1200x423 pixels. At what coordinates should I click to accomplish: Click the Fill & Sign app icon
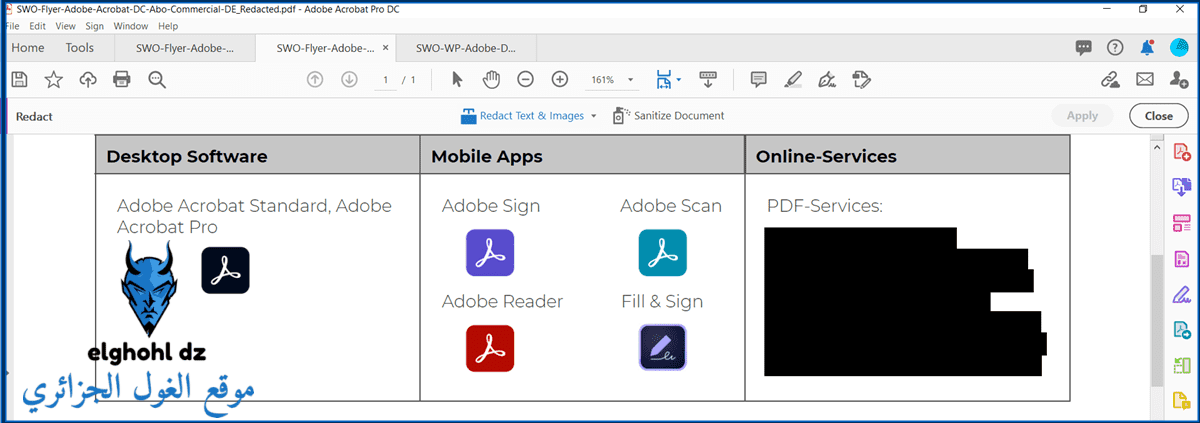coord(663,348)
